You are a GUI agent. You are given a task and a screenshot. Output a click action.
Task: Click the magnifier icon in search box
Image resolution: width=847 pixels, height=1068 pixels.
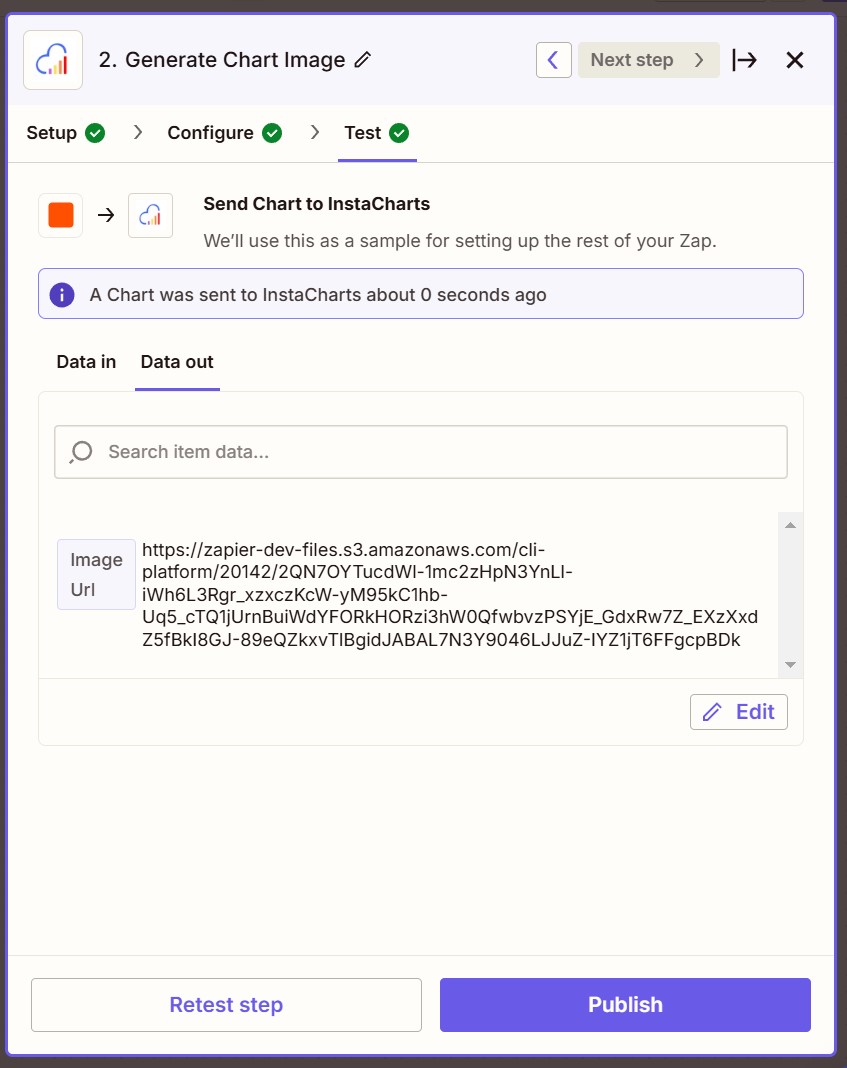tap(81, 452)
